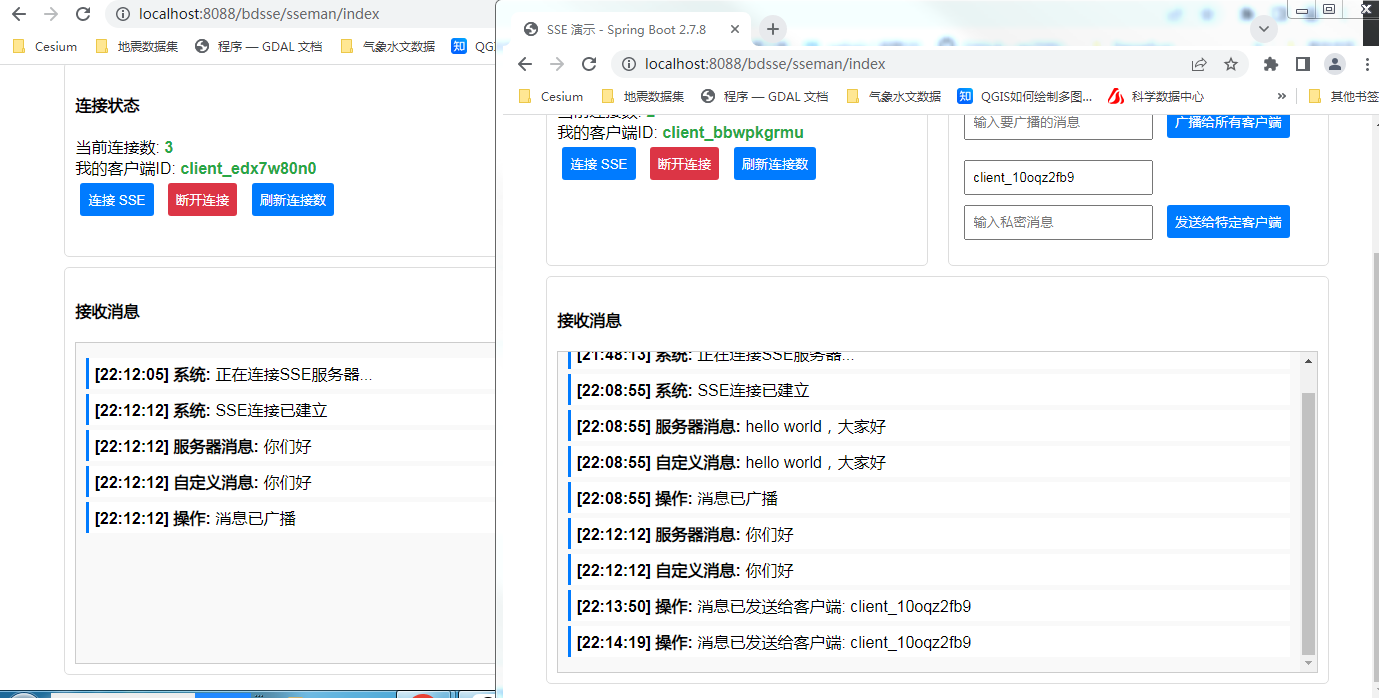Open 气象水文数据 folder in background window

(x=387, y=46)
